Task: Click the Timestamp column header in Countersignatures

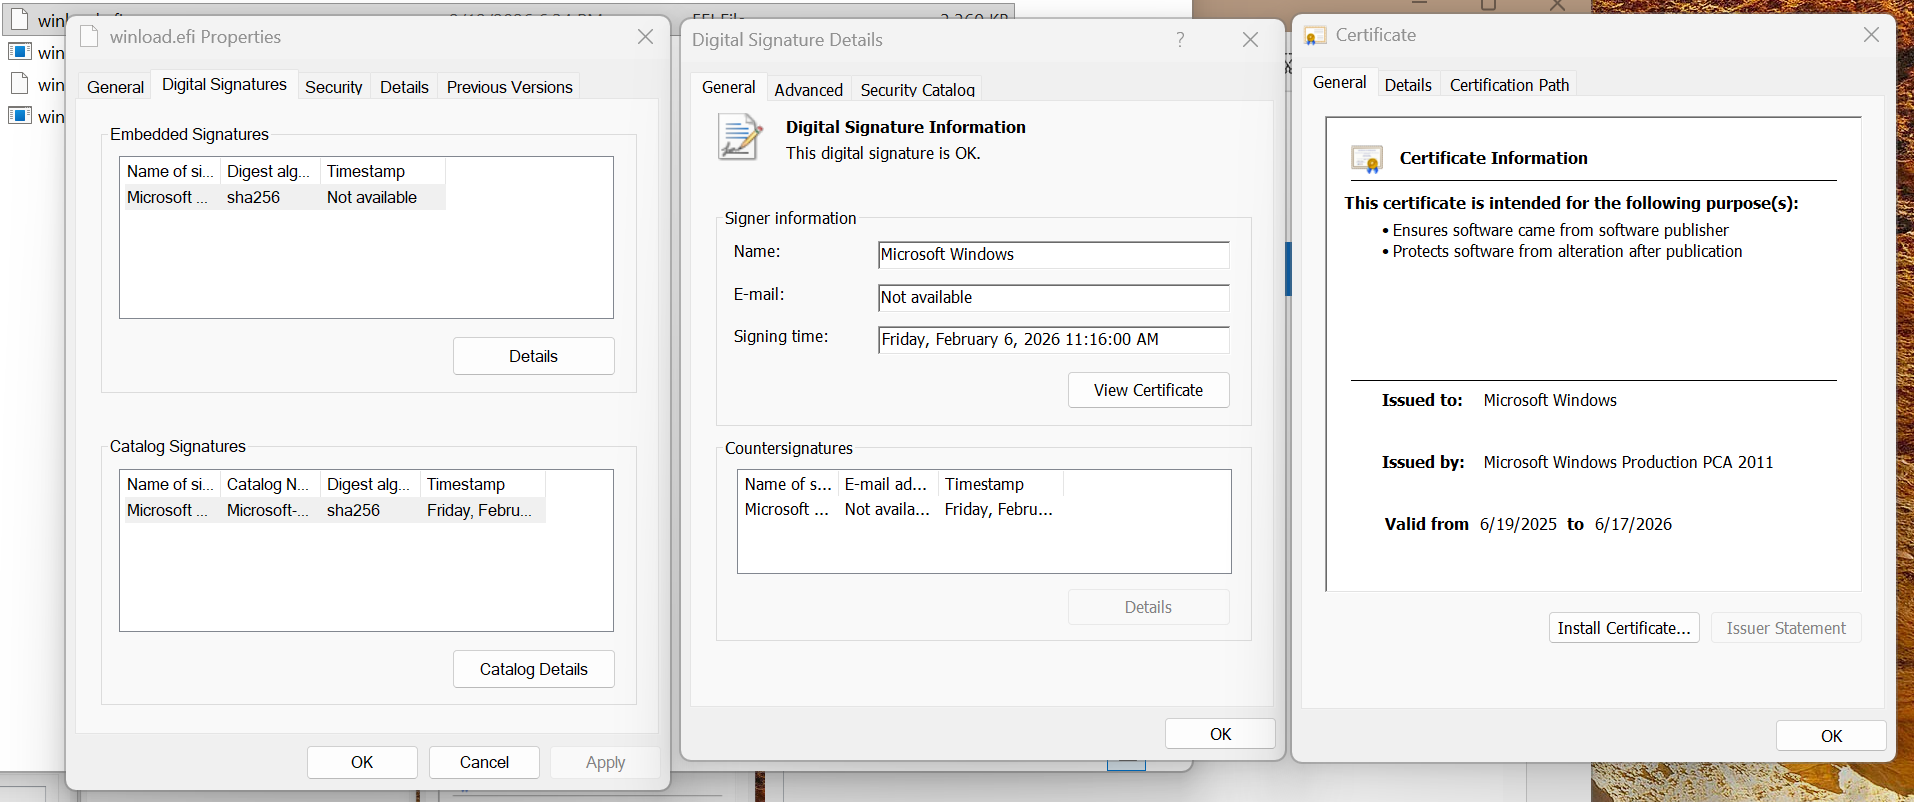Action: pos(1000,484)
